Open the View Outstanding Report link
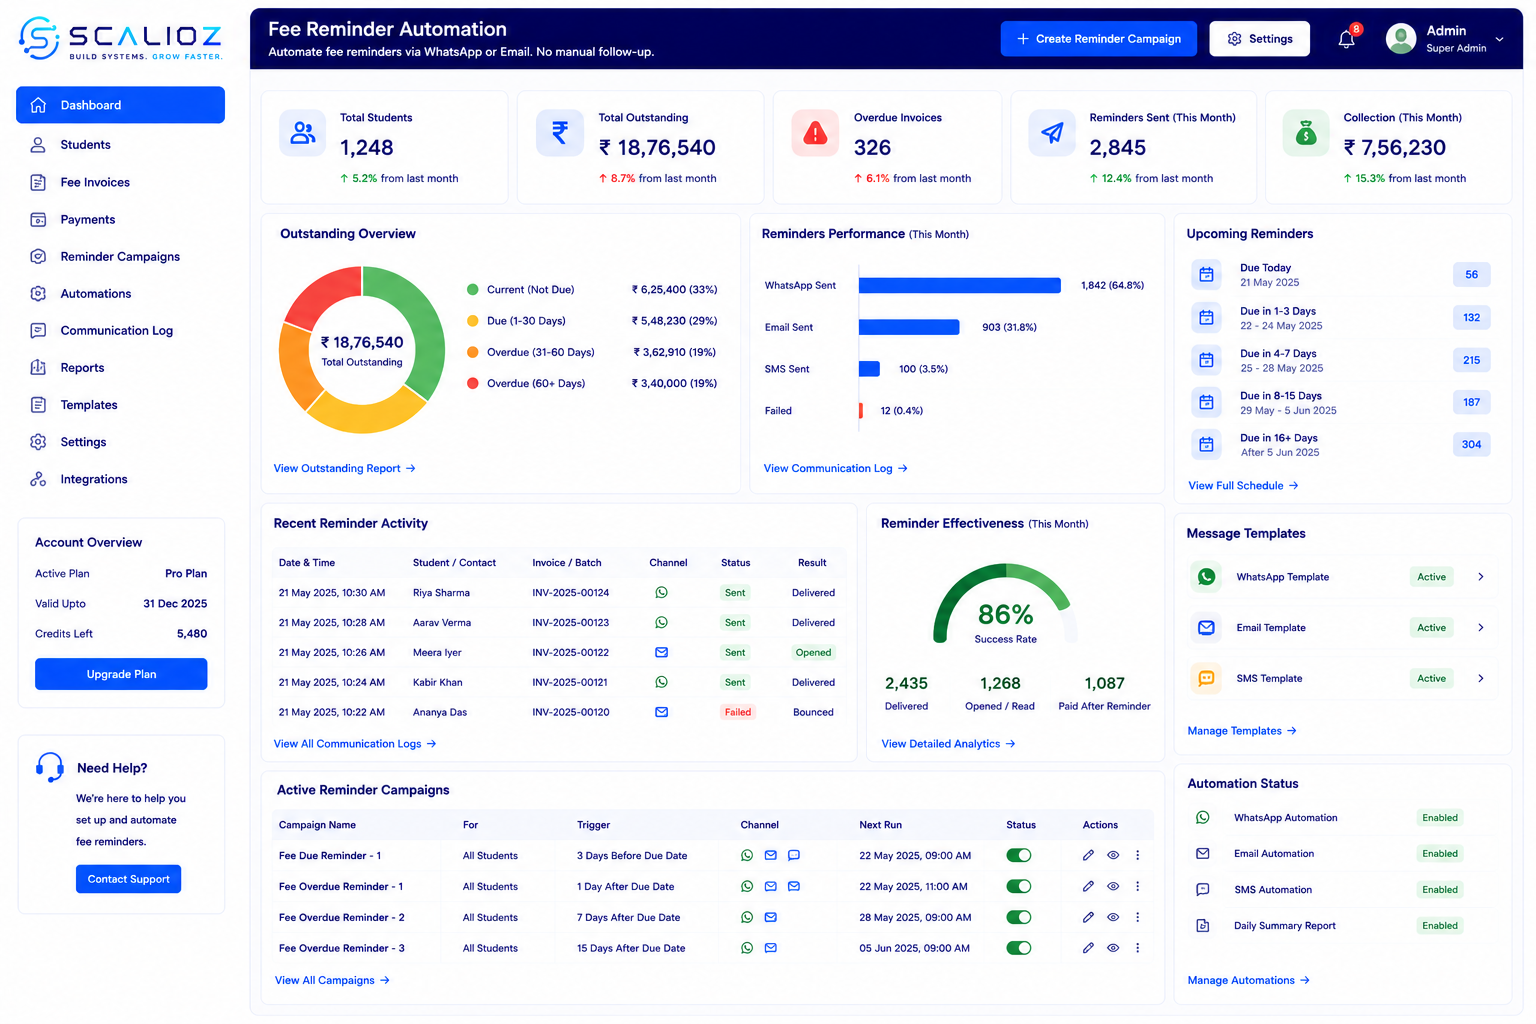Image resolution: width=1536 pixels, height=1024 pixels. coord(345,468)
